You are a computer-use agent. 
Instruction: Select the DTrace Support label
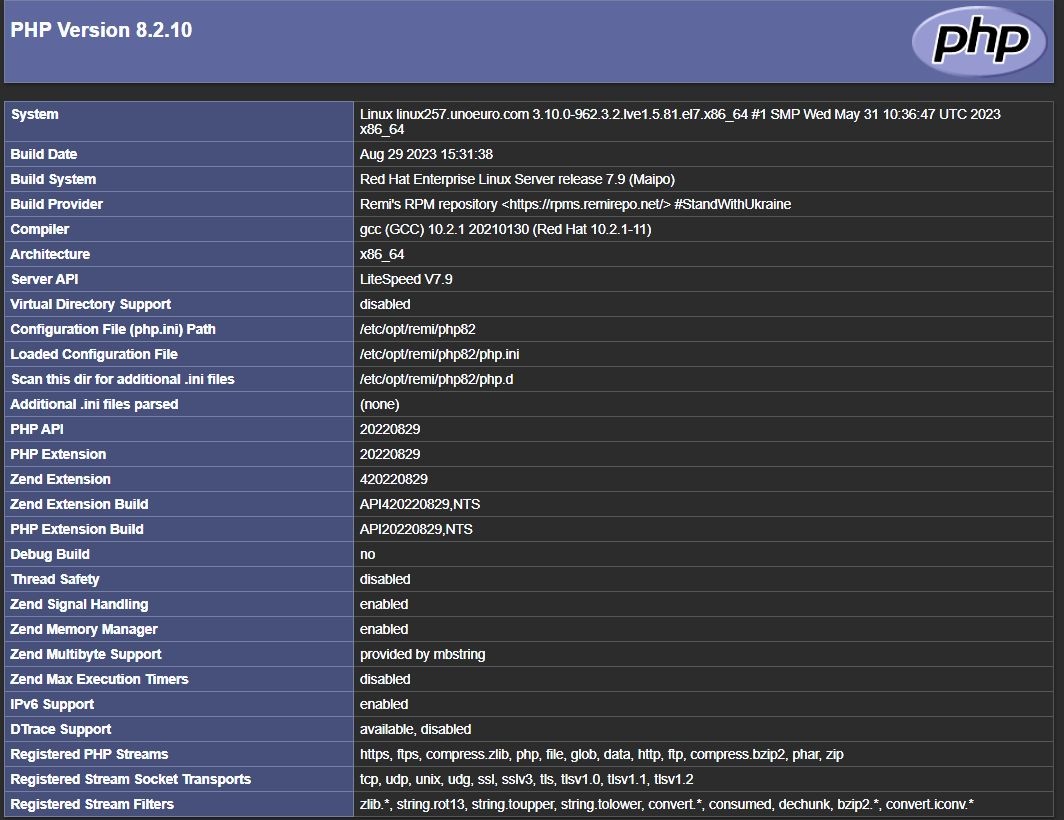click(x=61, y=729)
